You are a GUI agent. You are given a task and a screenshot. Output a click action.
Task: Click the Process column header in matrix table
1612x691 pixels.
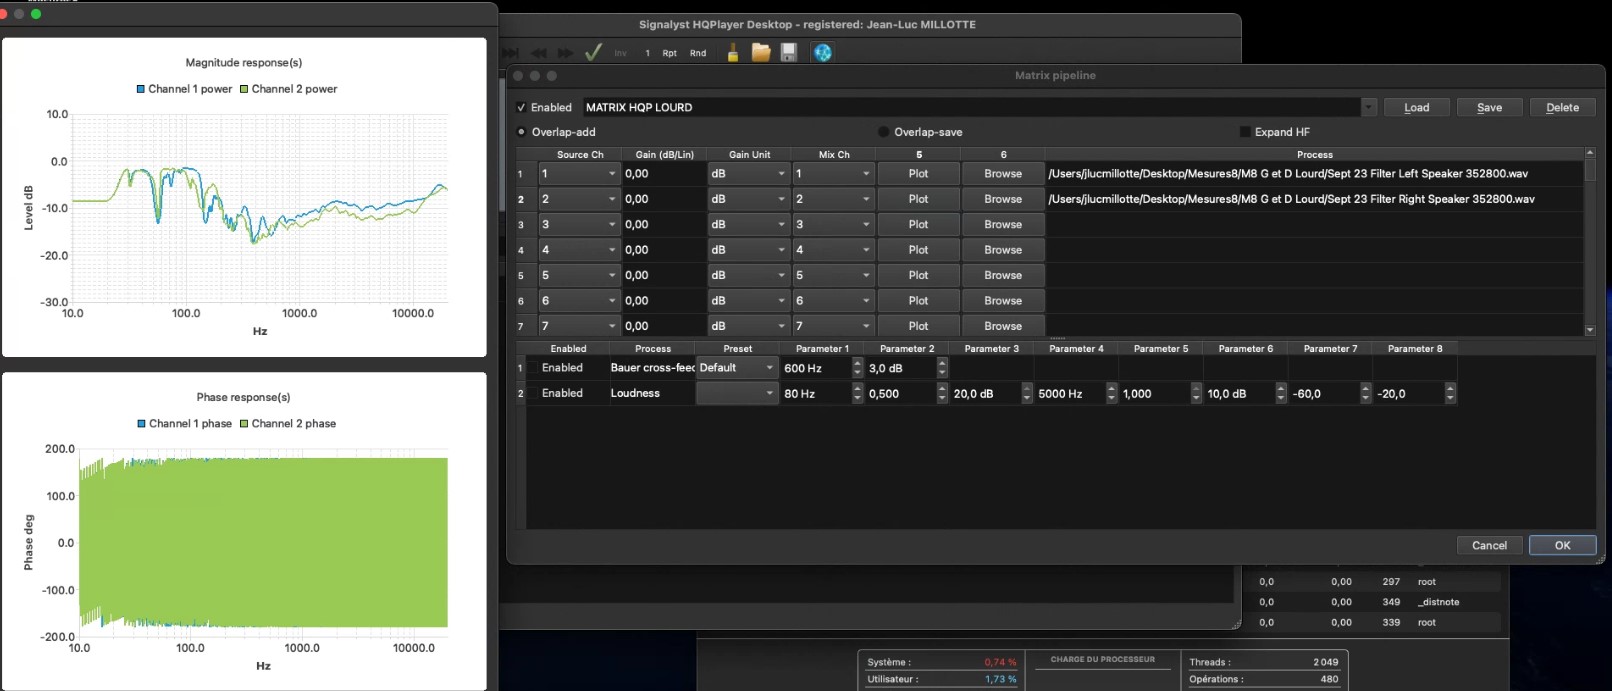pos(1314,155)
